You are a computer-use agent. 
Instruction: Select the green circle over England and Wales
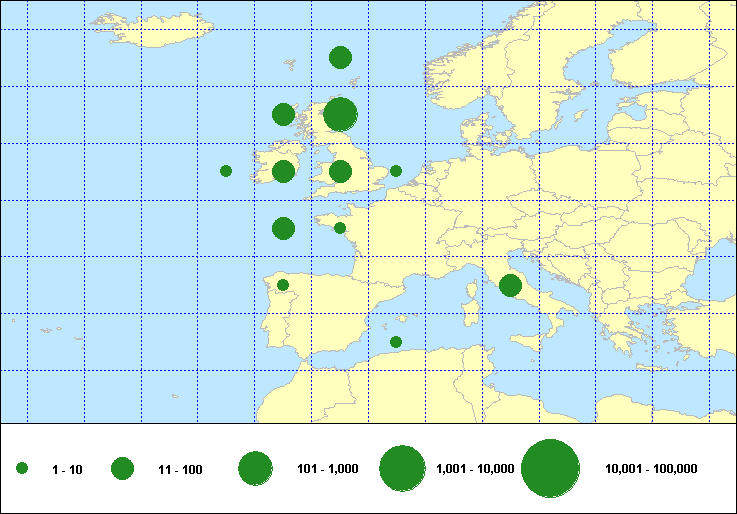tap(340, 171)
